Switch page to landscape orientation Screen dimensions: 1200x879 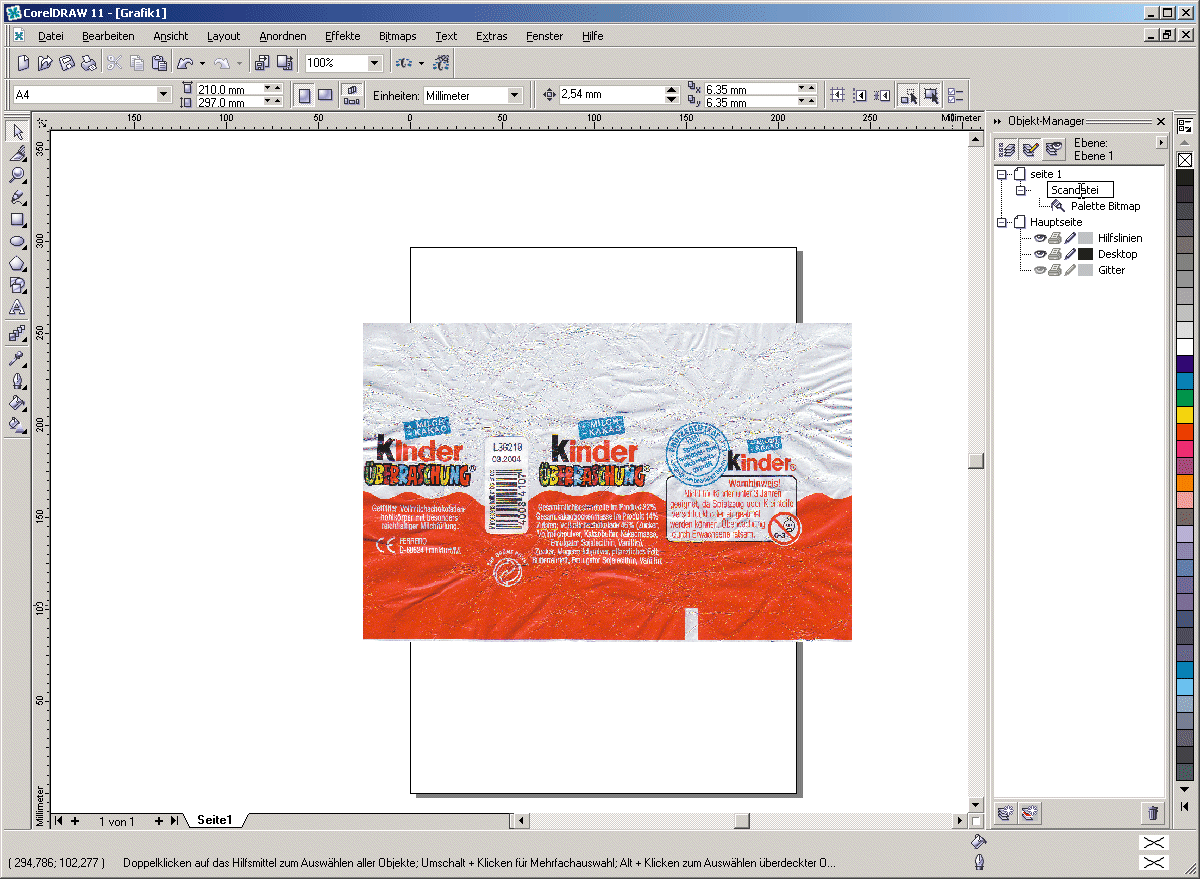325,95
